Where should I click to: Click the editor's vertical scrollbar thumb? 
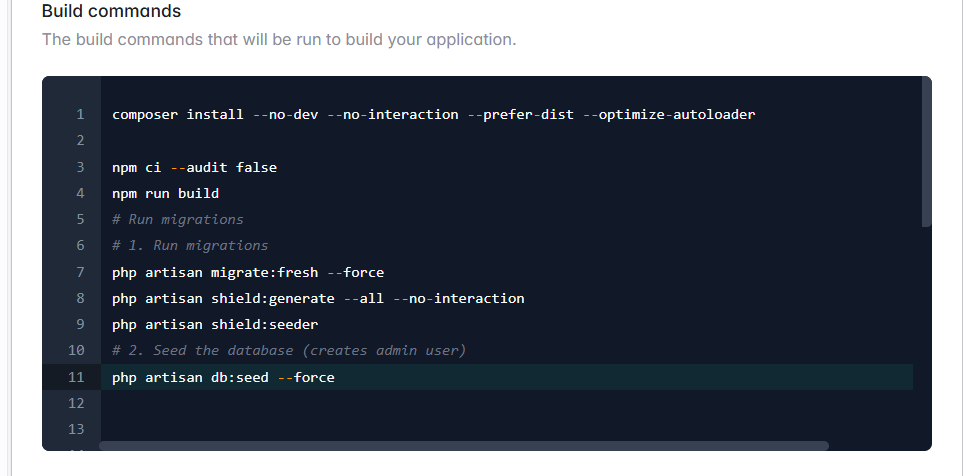click(926, 150)
